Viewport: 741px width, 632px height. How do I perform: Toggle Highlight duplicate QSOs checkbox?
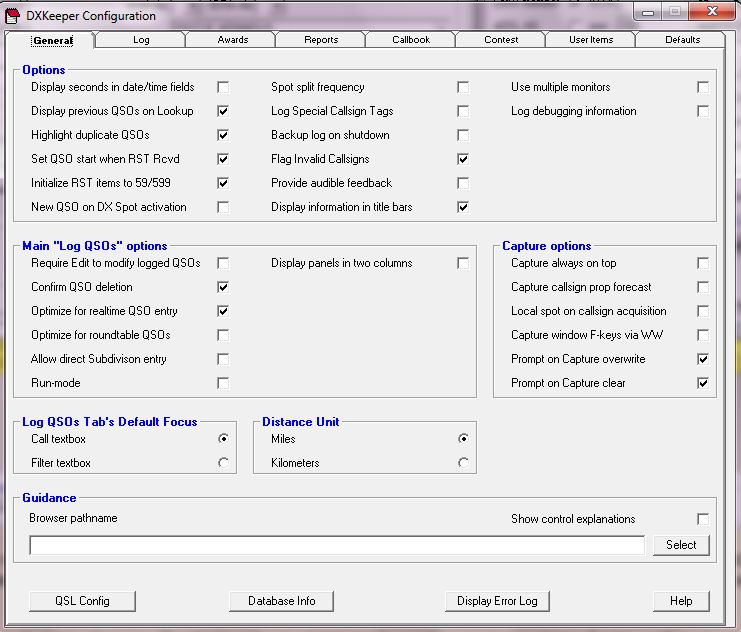(x=223, y=135)
